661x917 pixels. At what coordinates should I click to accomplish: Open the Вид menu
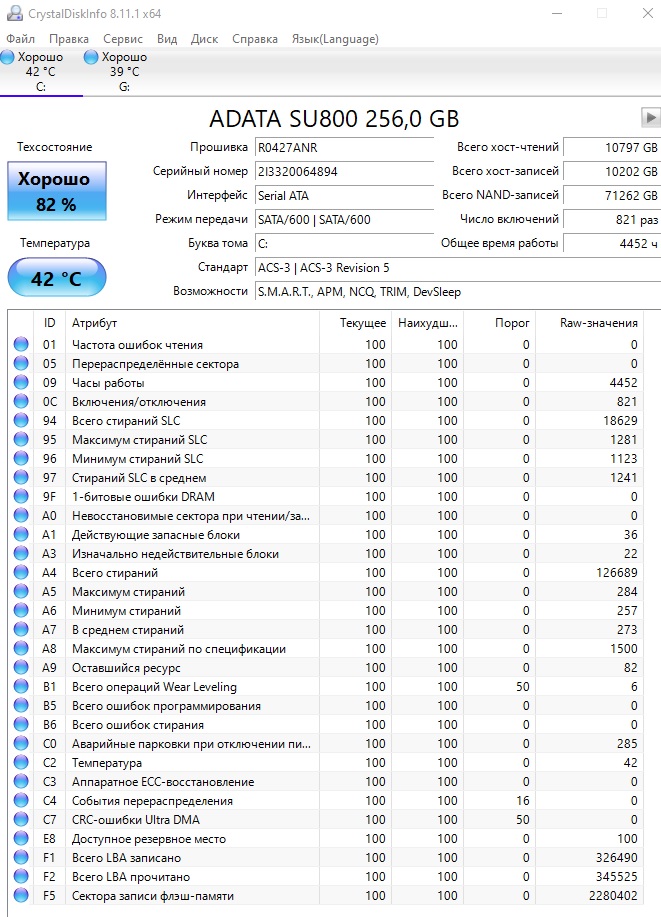point(167,39)
